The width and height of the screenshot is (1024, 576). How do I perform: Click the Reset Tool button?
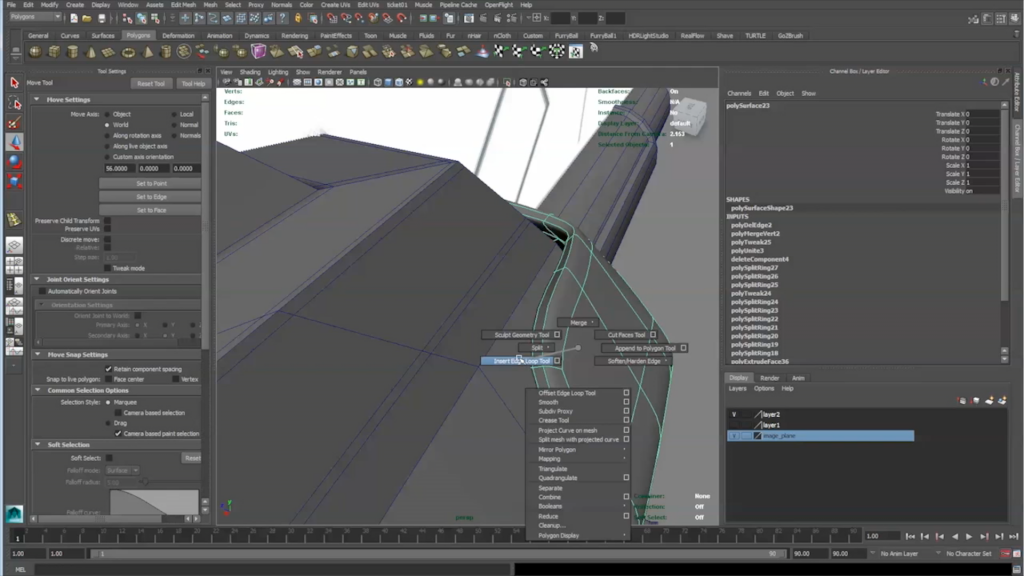pyautogui.click(x=151, y=84)
